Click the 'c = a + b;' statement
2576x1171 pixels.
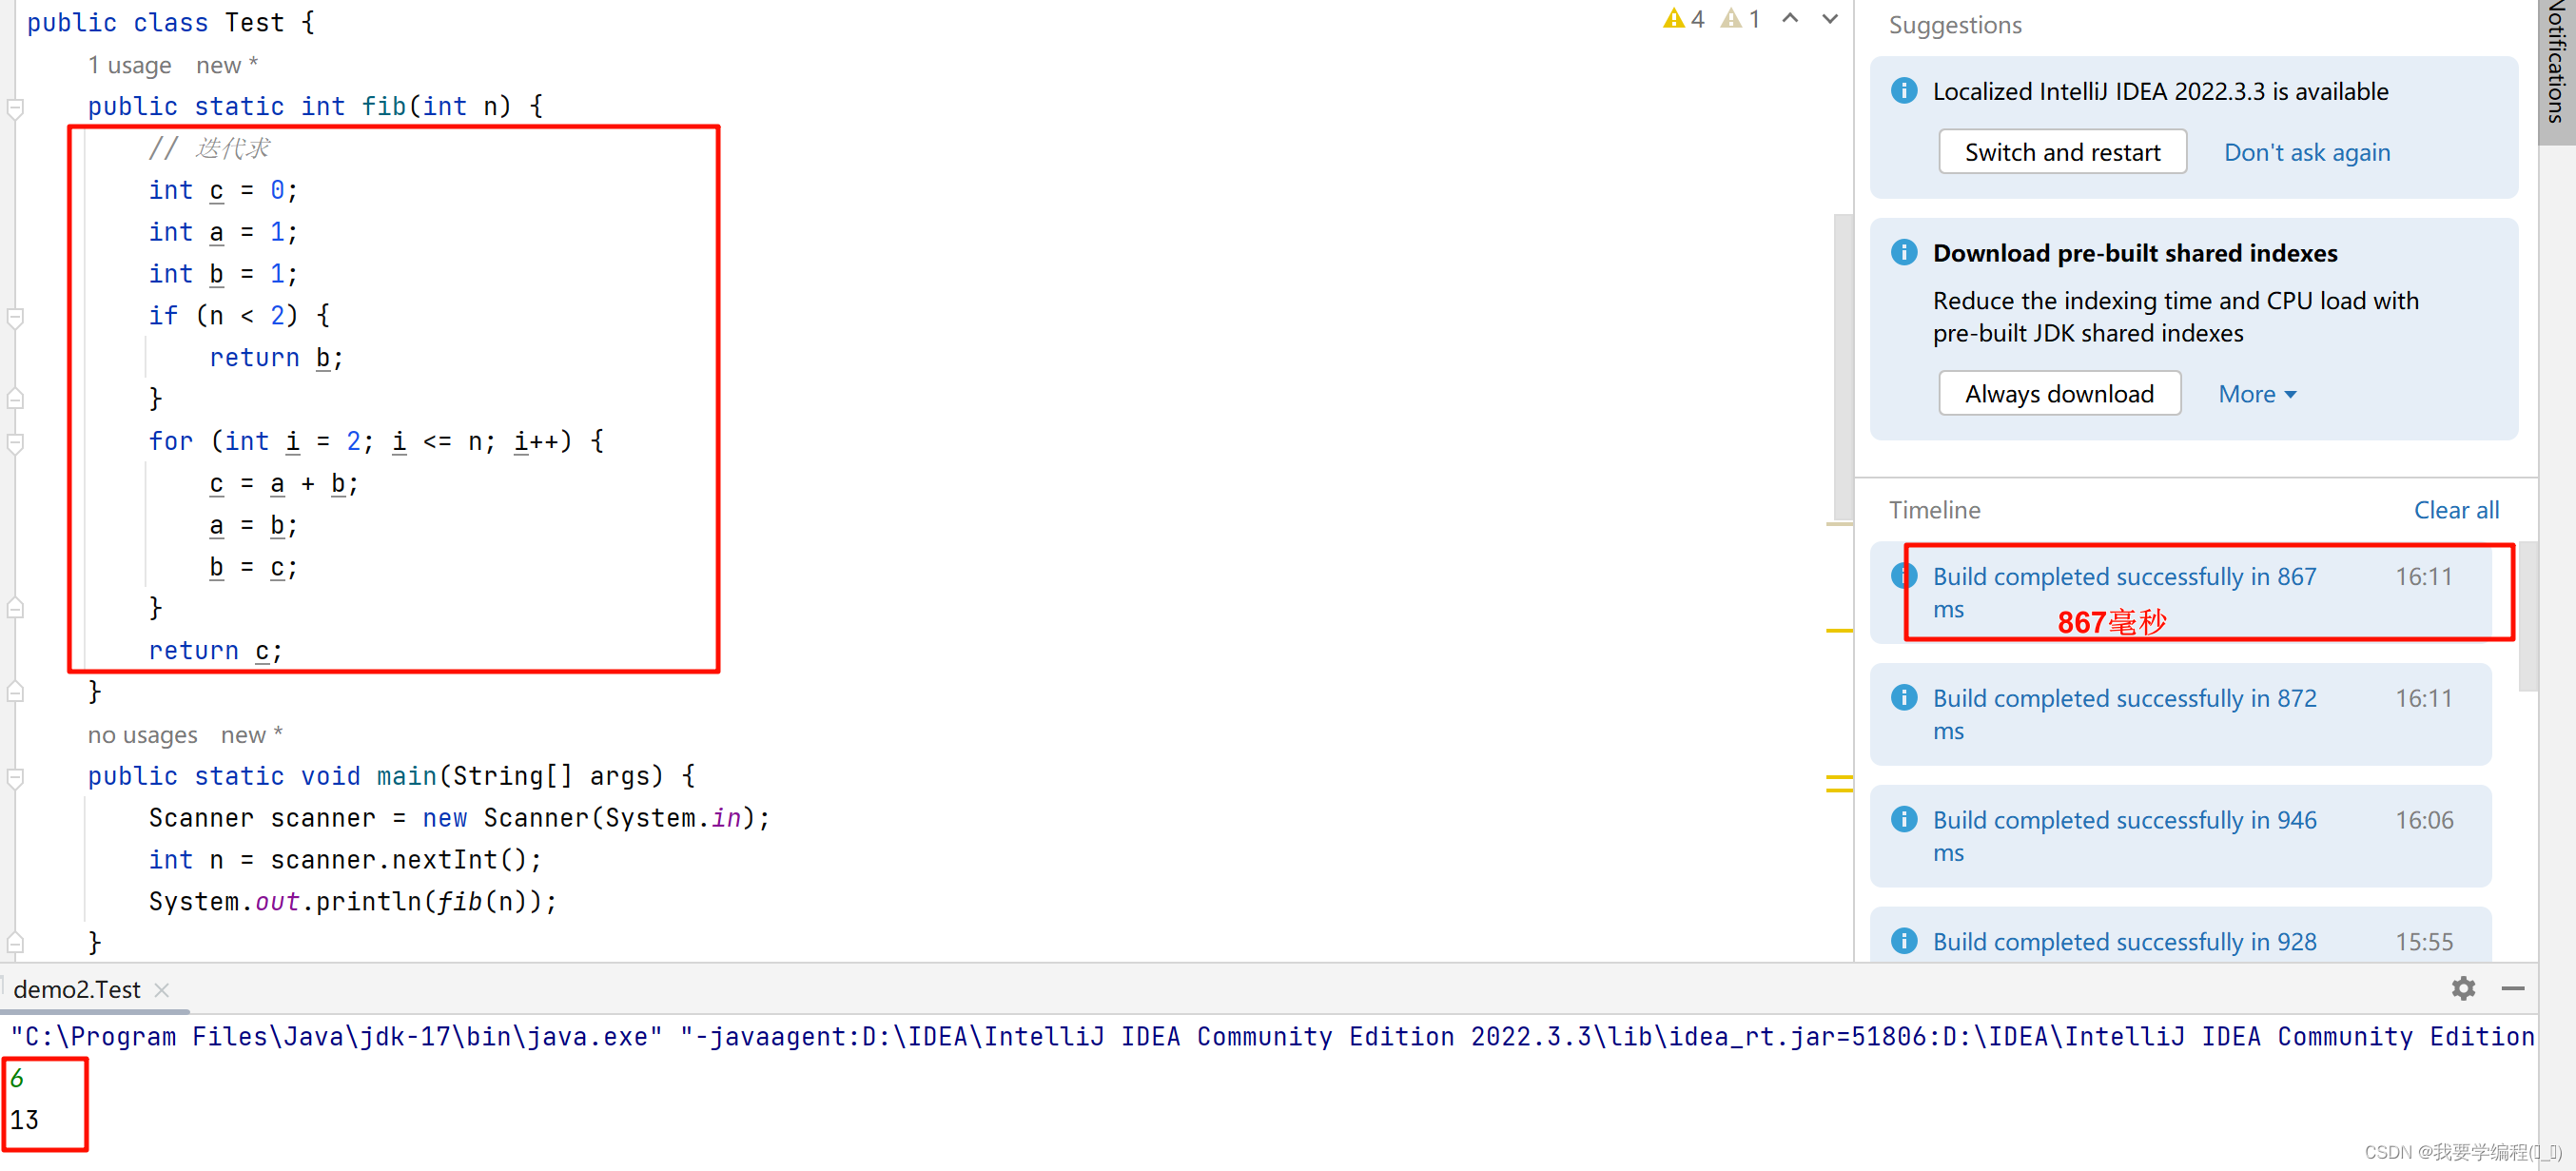pos(283,484)
